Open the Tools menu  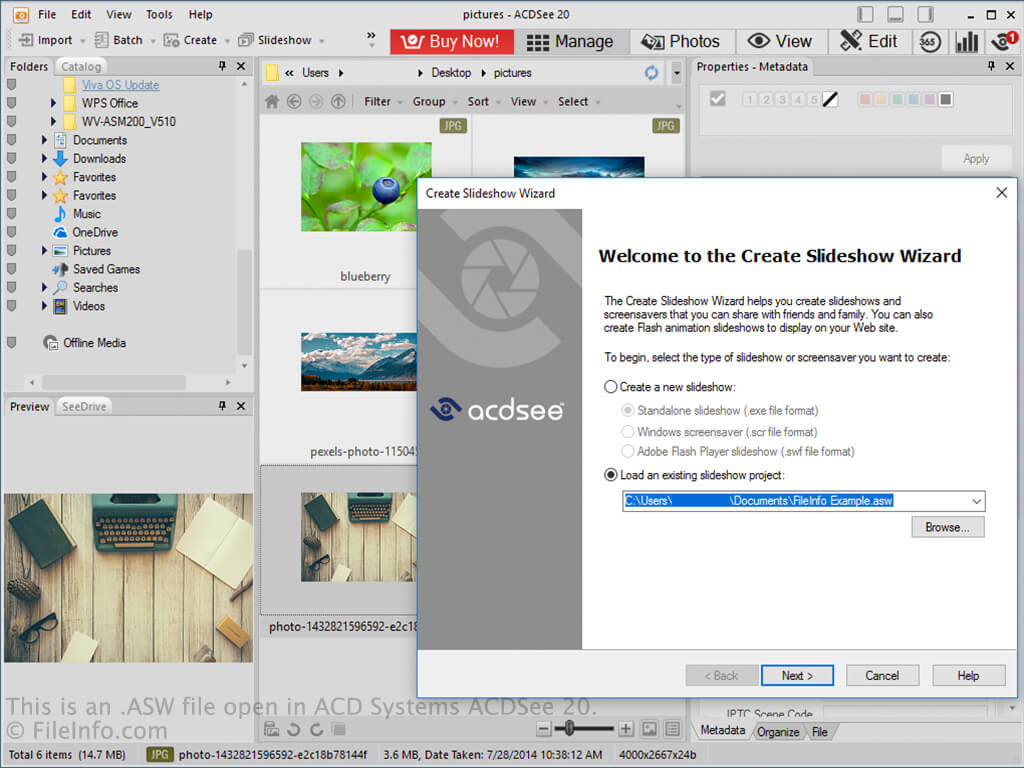[x=159, y=14]
